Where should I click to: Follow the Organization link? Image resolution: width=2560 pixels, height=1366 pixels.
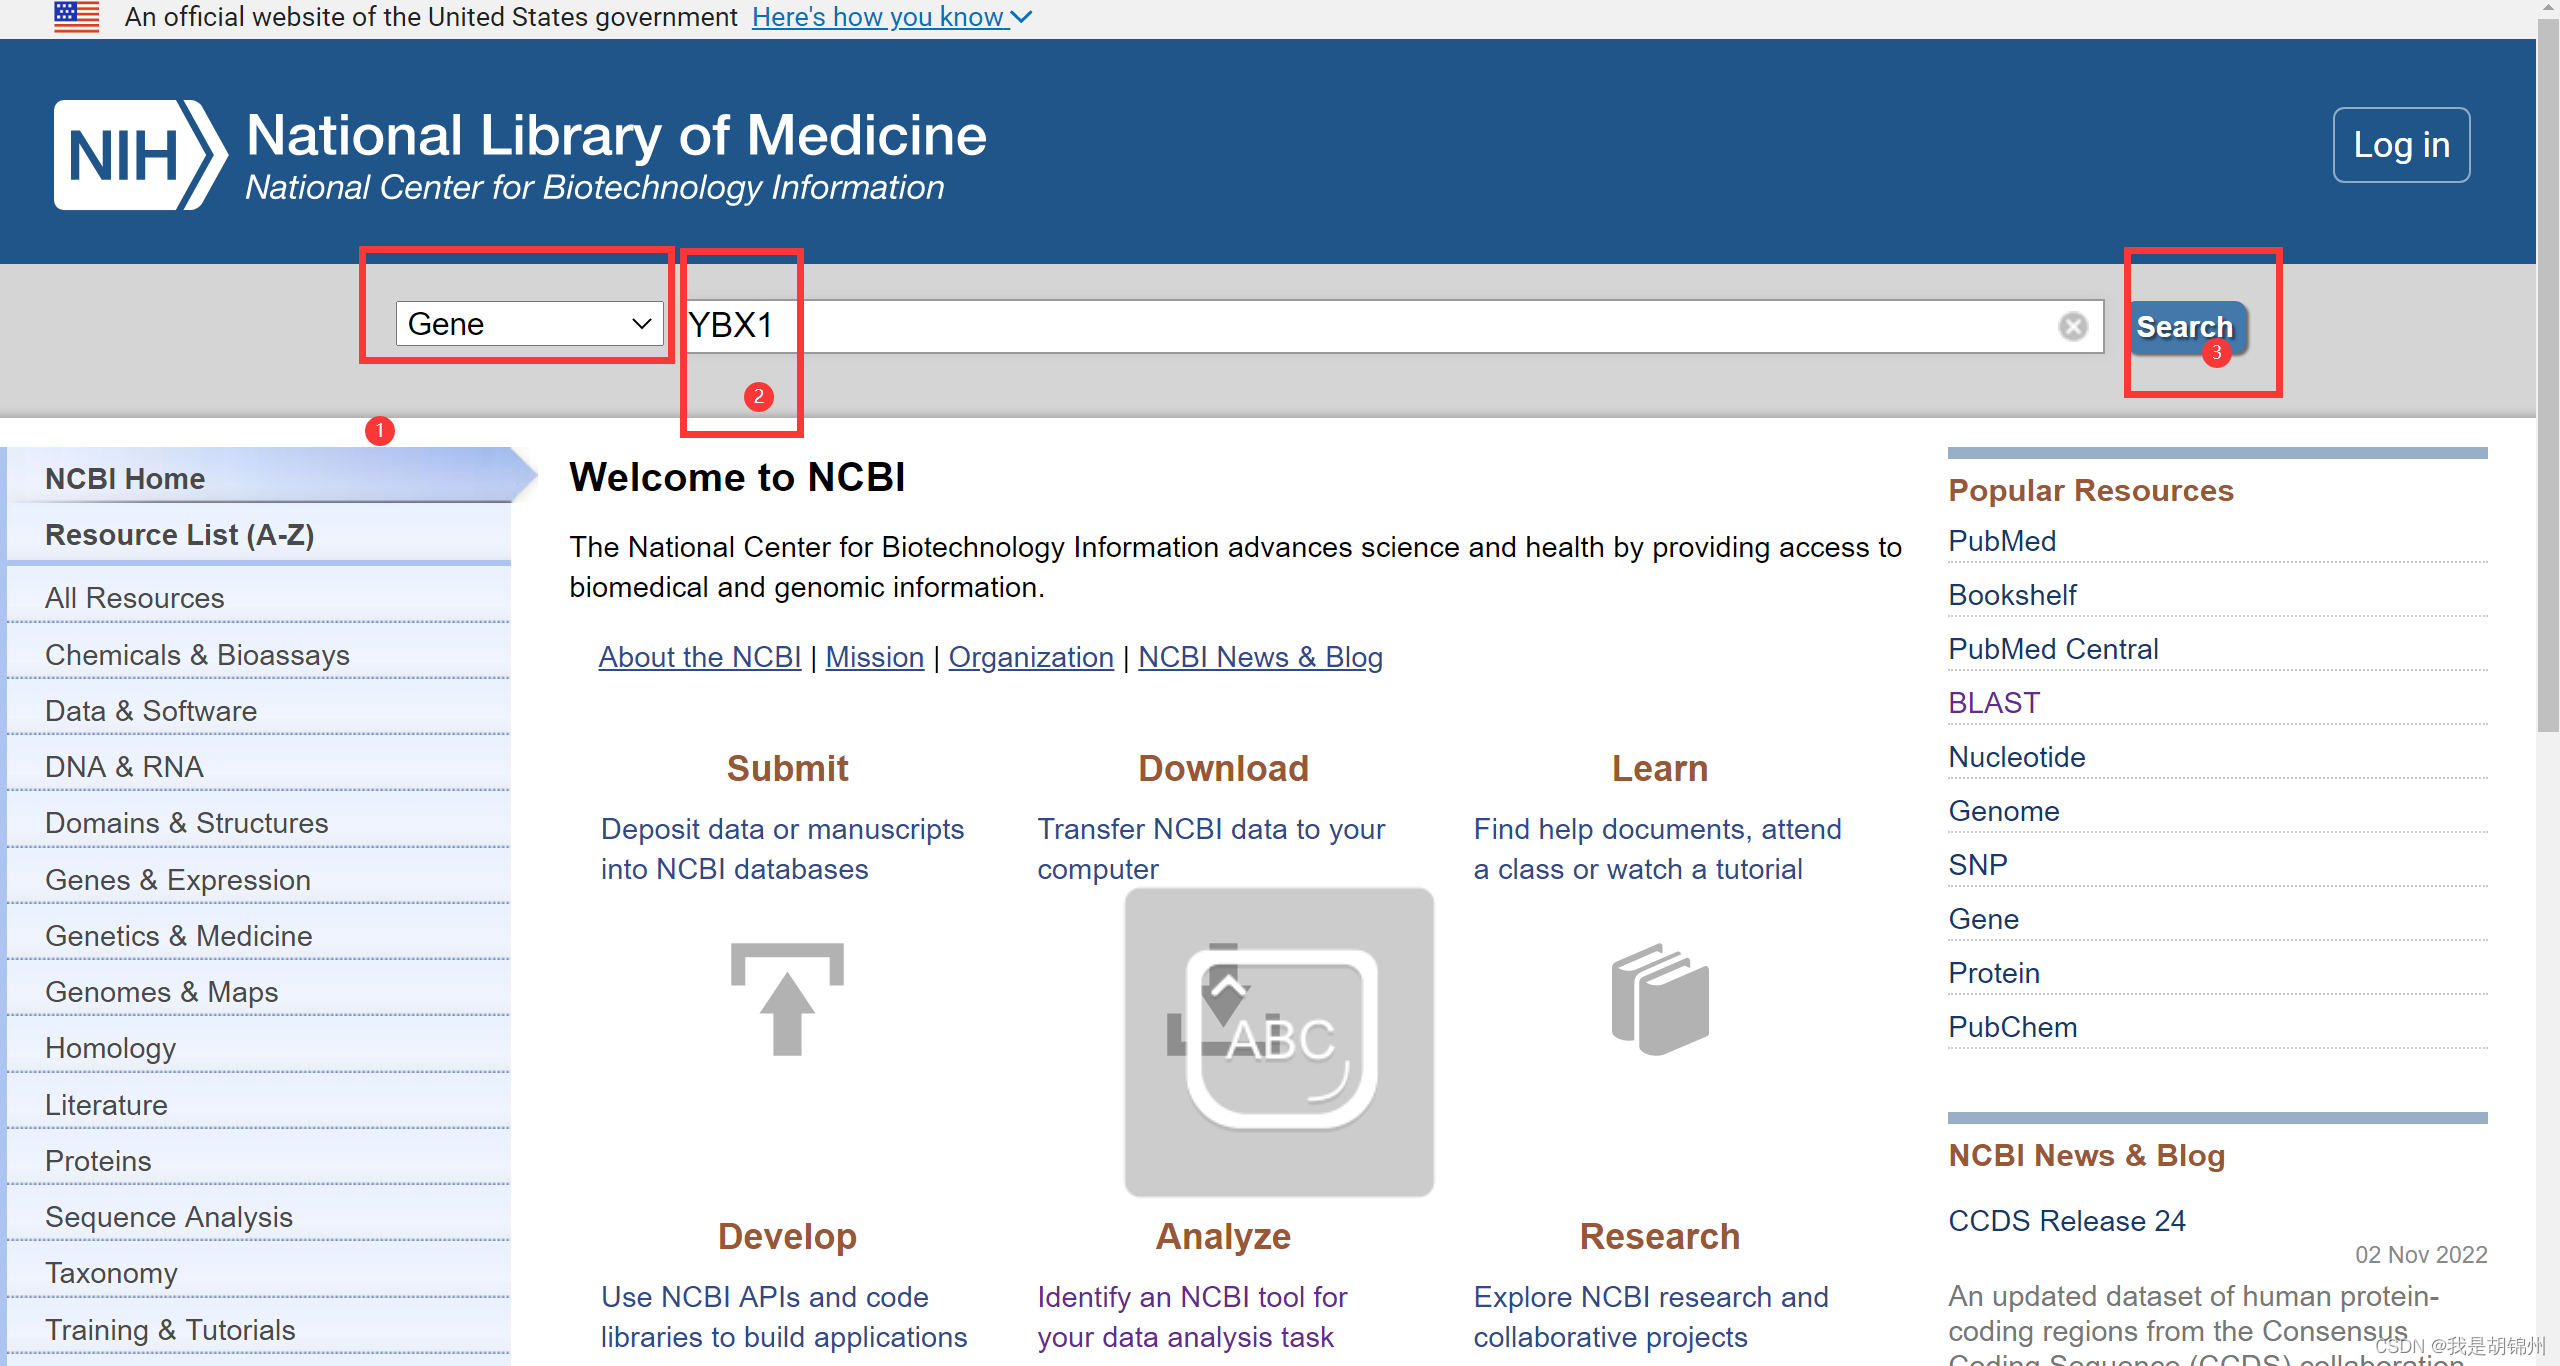click(1031, 657)
